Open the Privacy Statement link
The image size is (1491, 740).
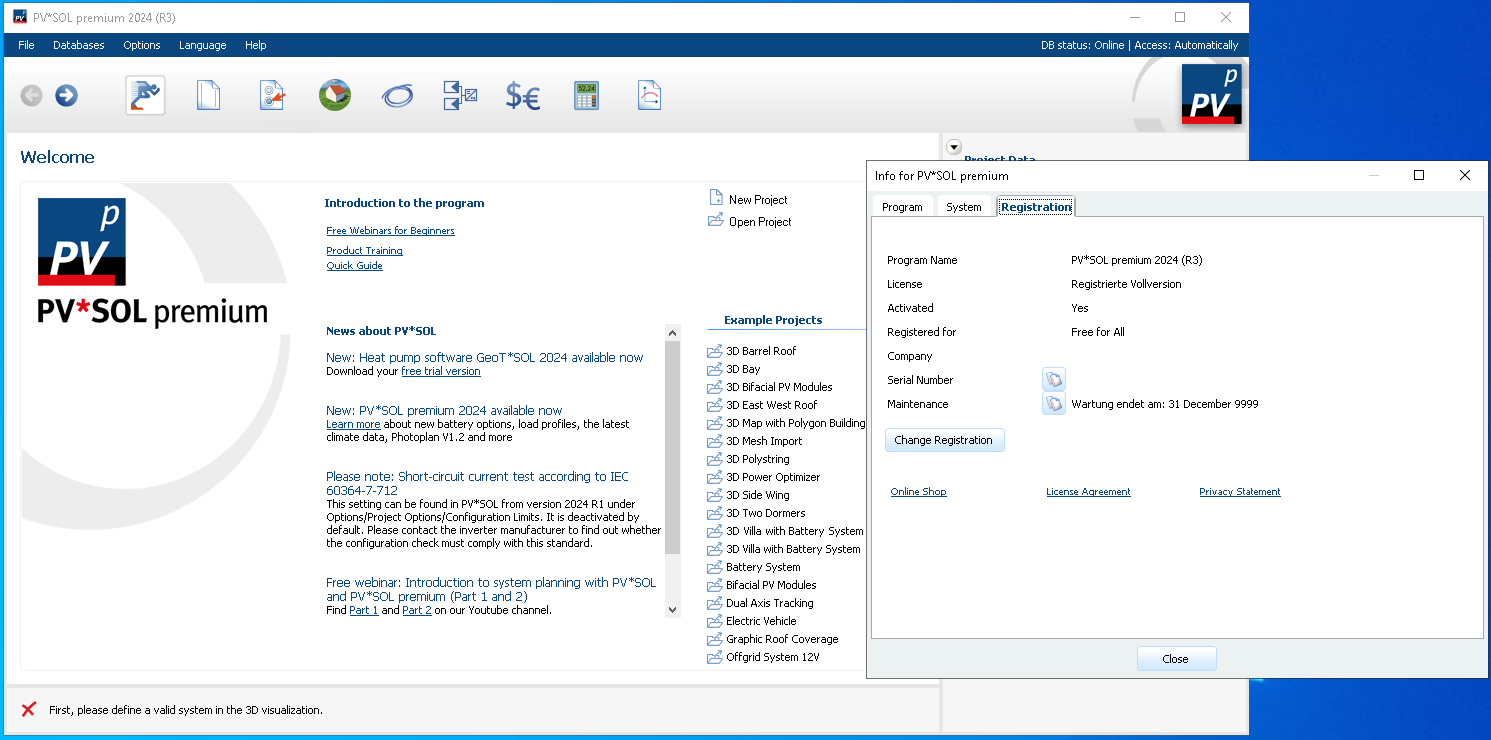click(x=1240, y=492)
